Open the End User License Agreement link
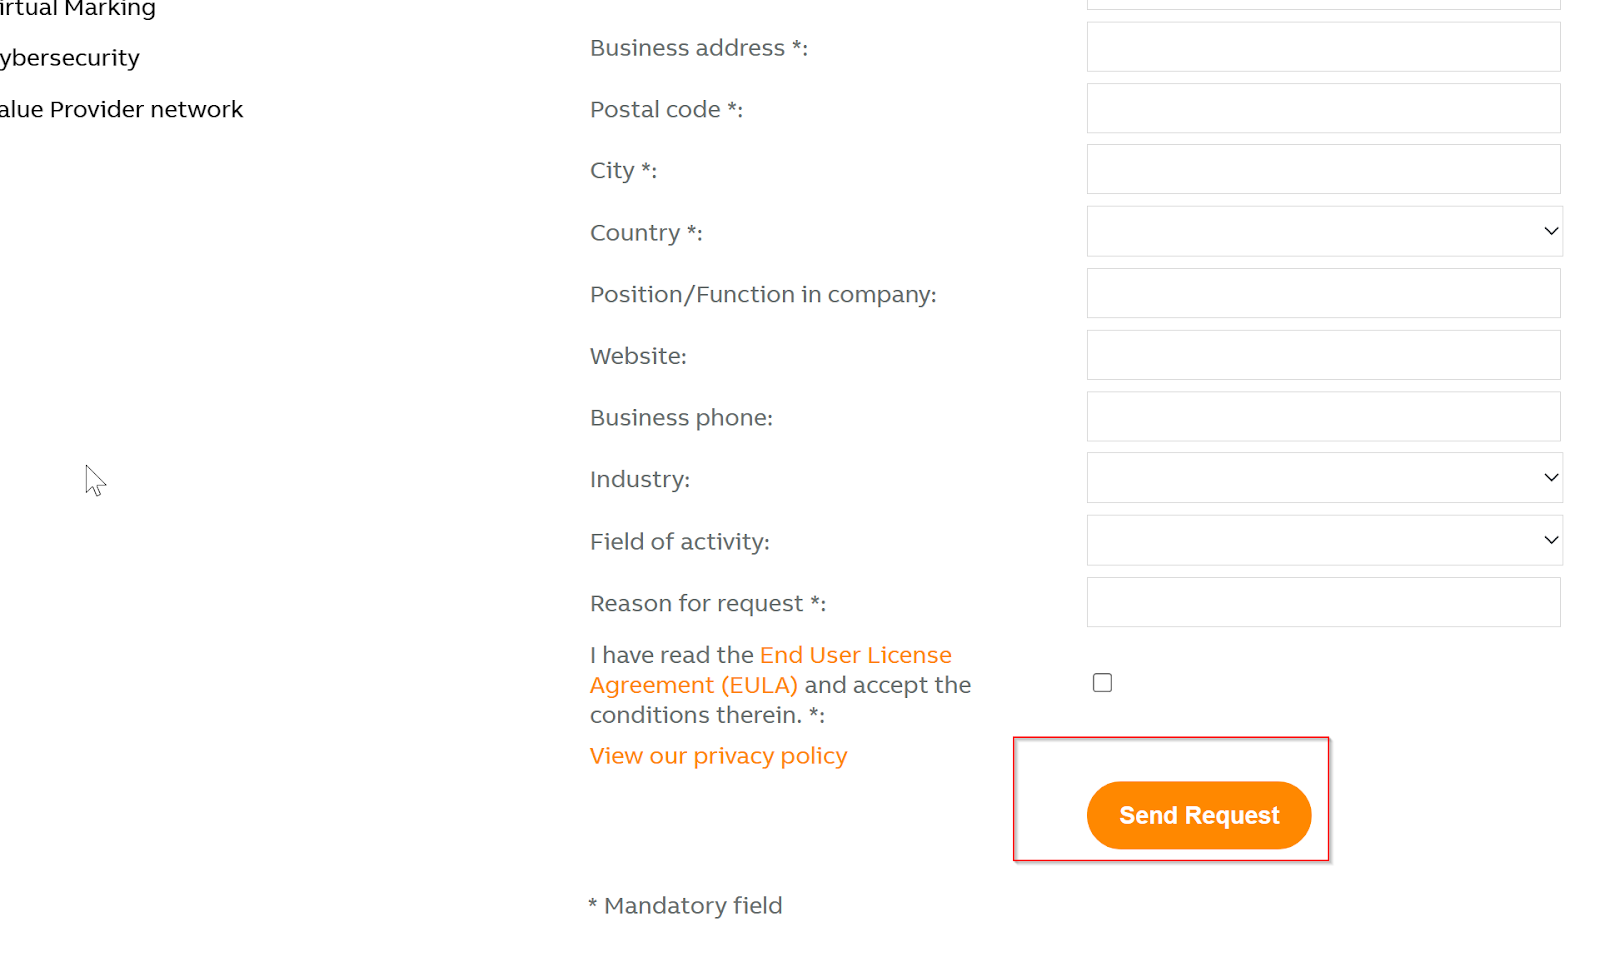Viewport: 1600px width, 957px height. coord(770,670)
